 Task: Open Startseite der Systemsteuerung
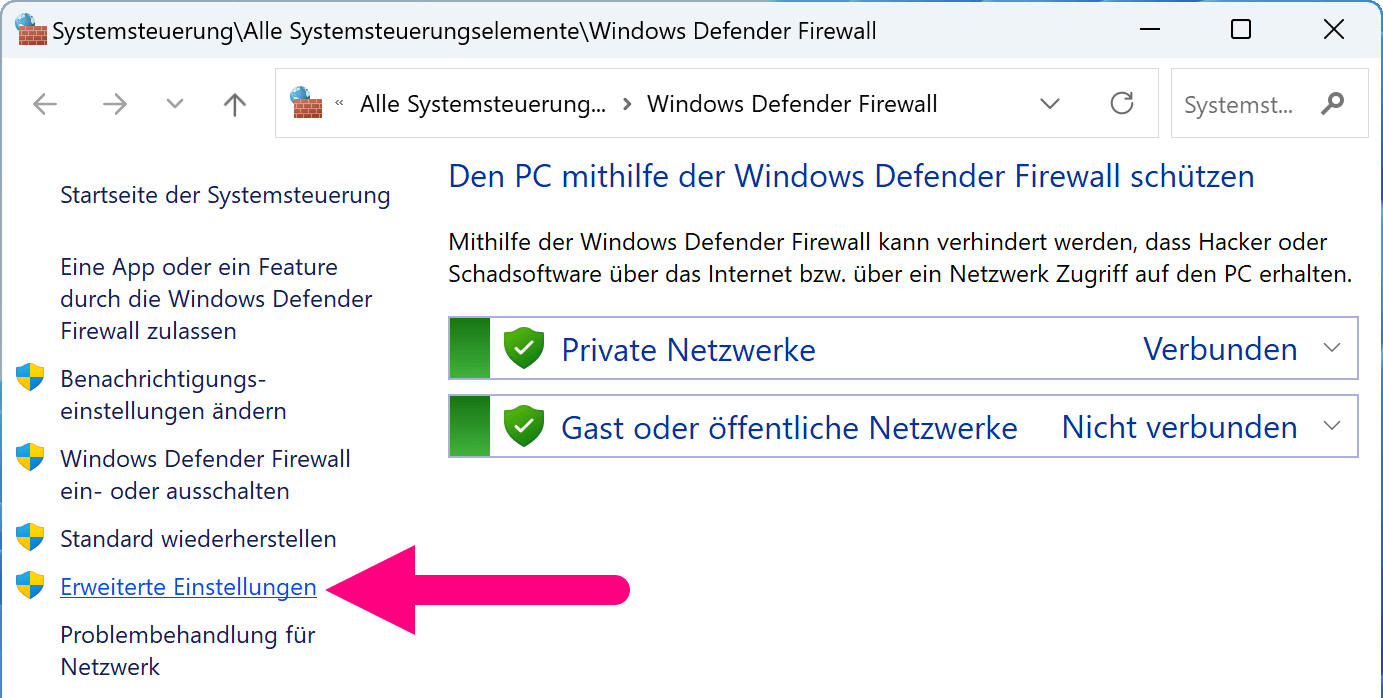click(225, 195)
